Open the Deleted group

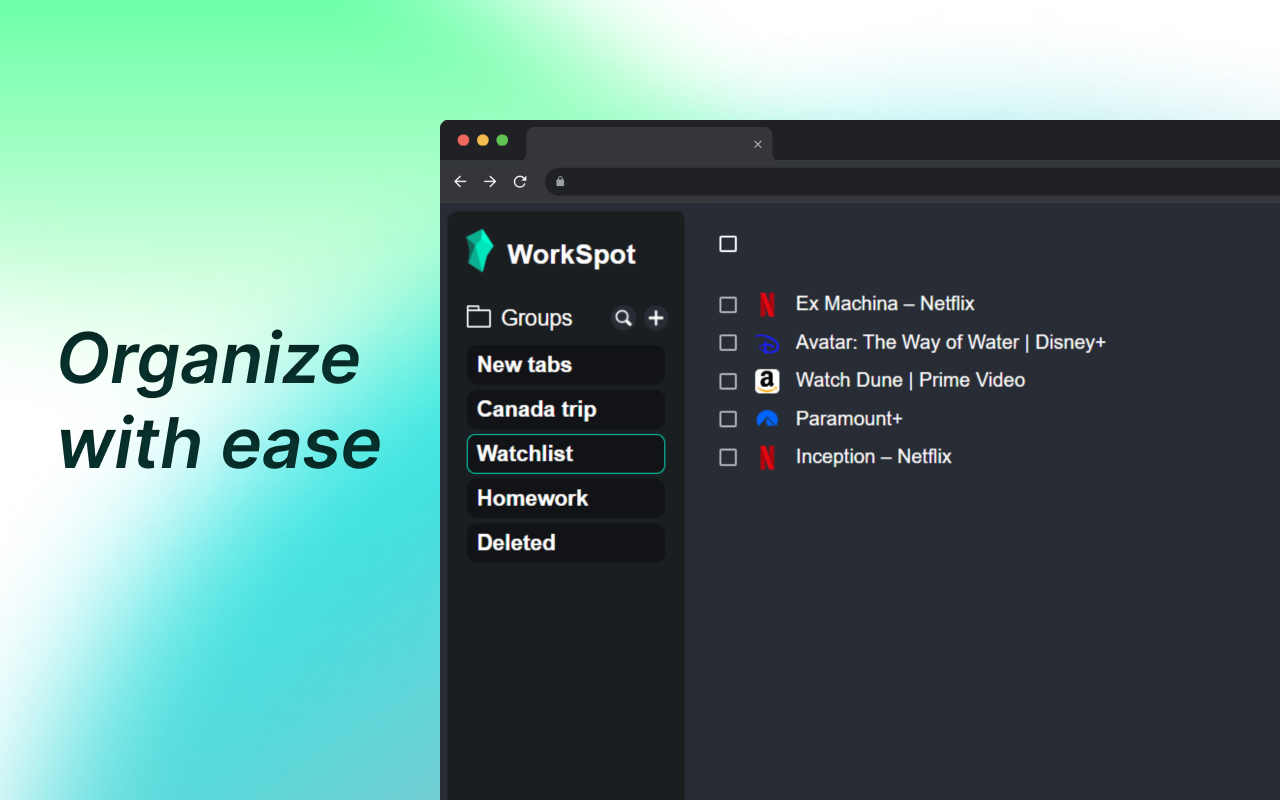566,543
